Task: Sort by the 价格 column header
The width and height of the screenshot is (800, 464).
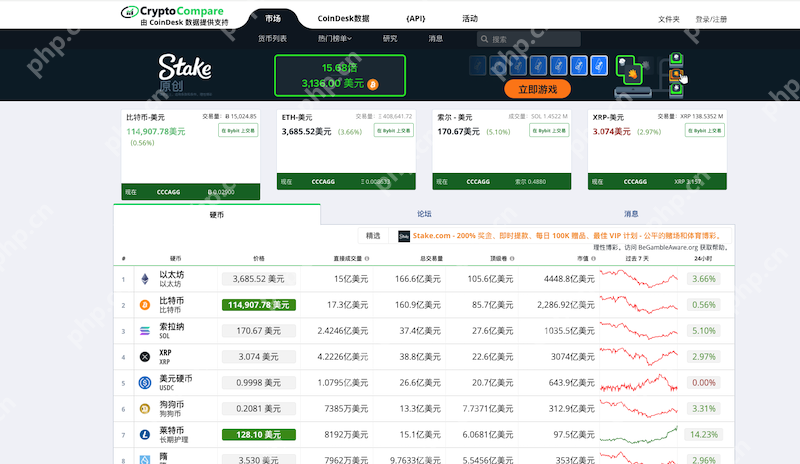Action: point(259,259)
